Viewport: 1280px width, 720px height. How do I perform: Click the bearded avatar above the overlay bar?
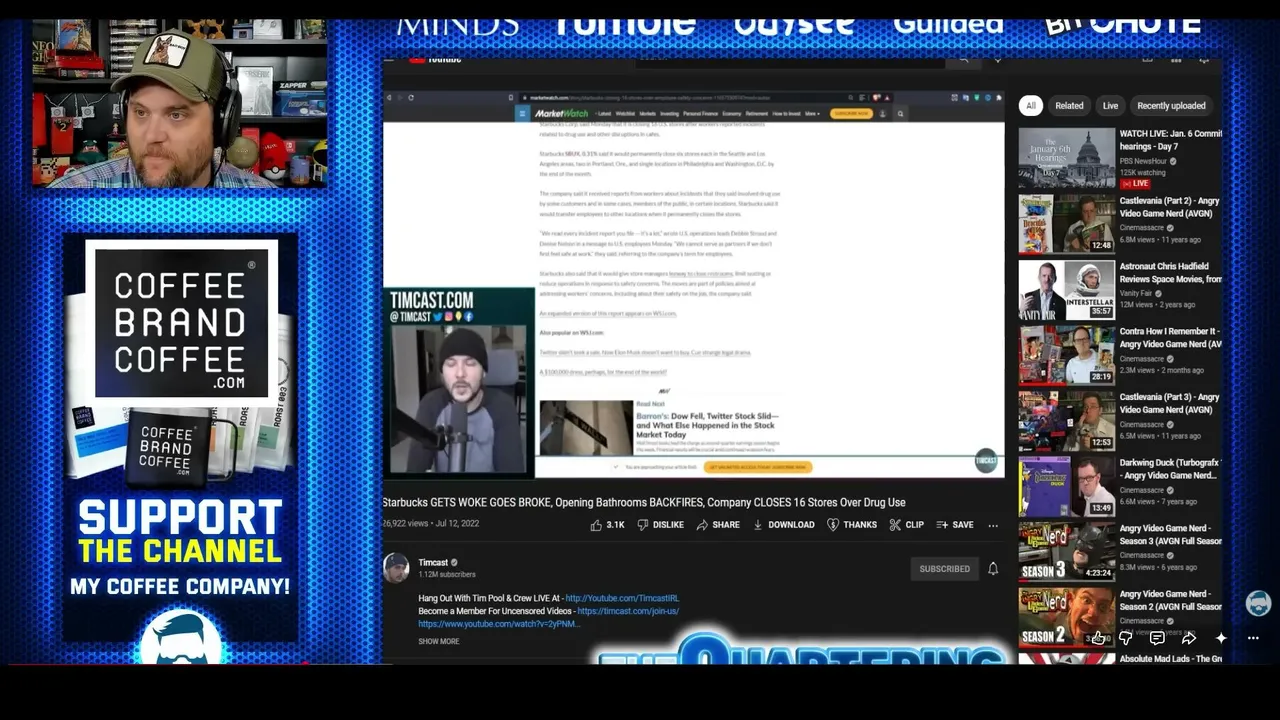click(1258, 603)
